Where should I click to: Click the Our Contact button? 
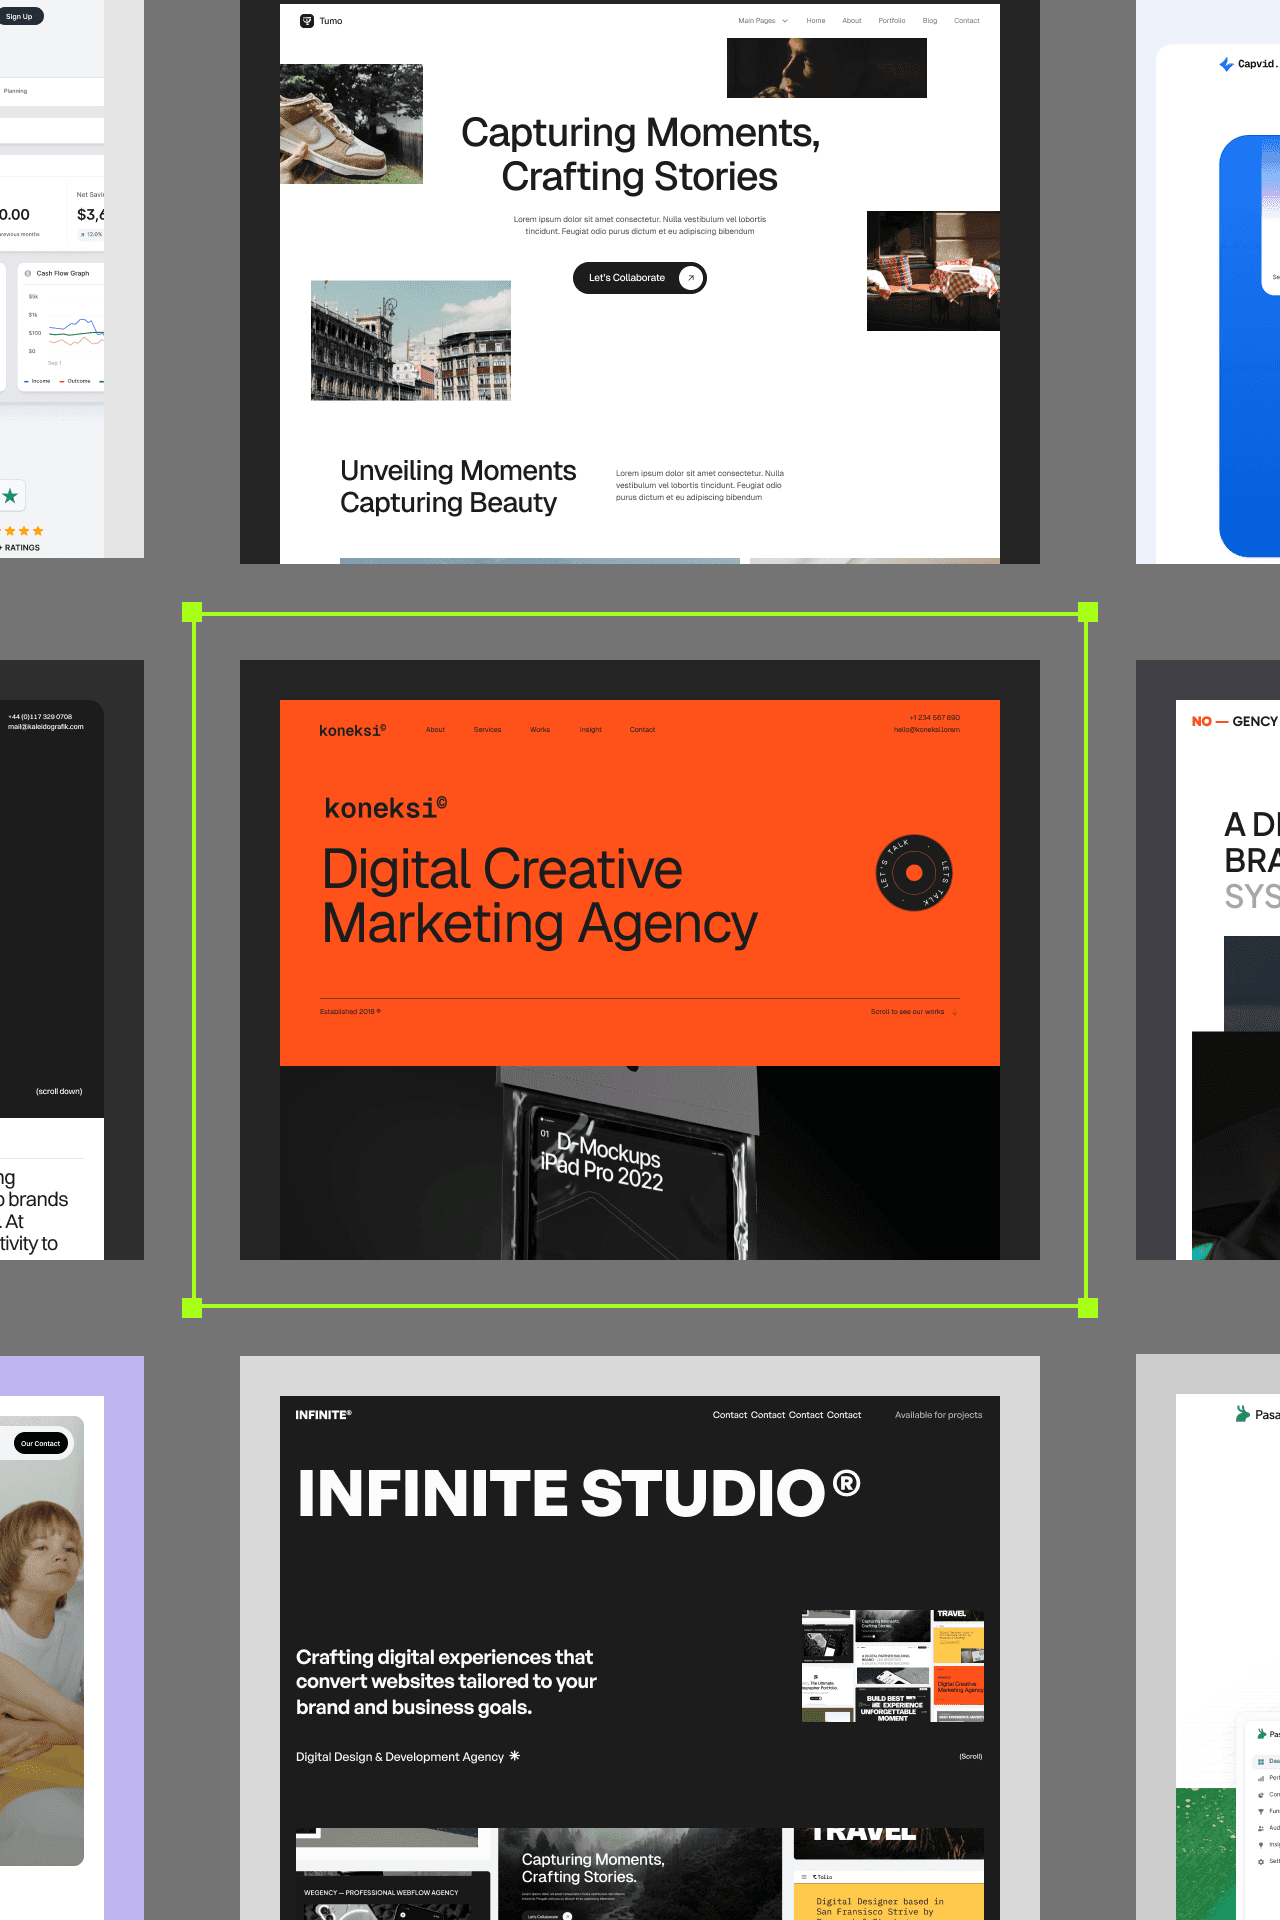pyautogui.click(x=40, y=1443)
